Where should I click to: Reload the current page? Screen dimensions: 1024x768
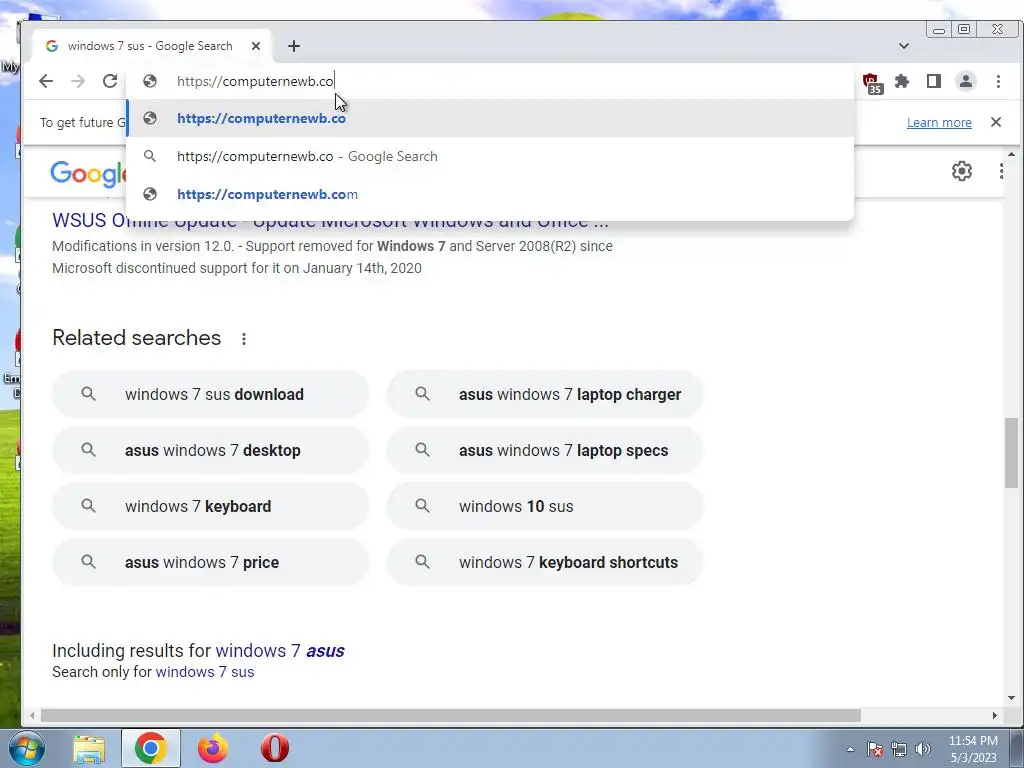[x=110, y=81]
